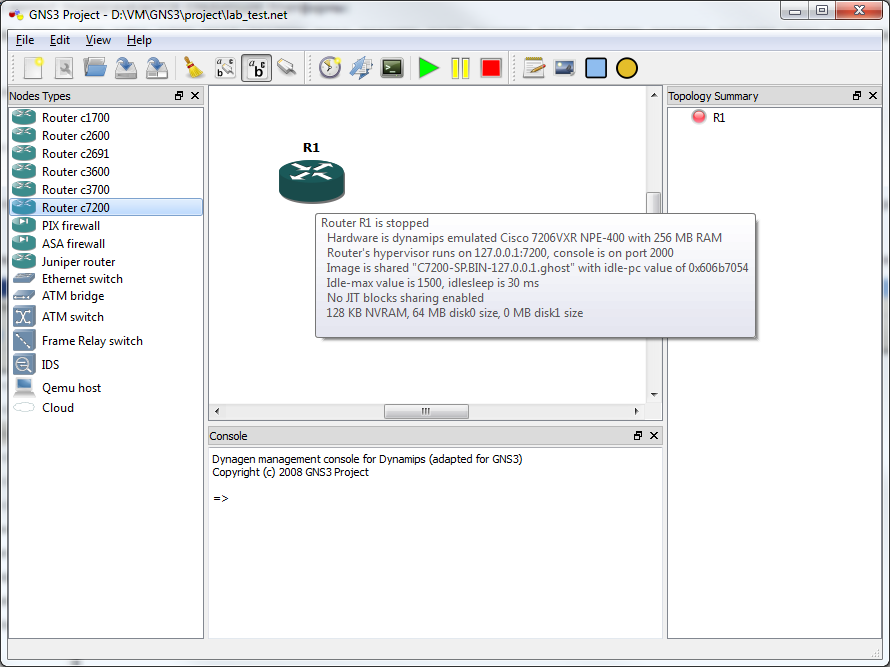Open the Telnet to all IOS console icon
890x667 pixels.
(392, 68)
